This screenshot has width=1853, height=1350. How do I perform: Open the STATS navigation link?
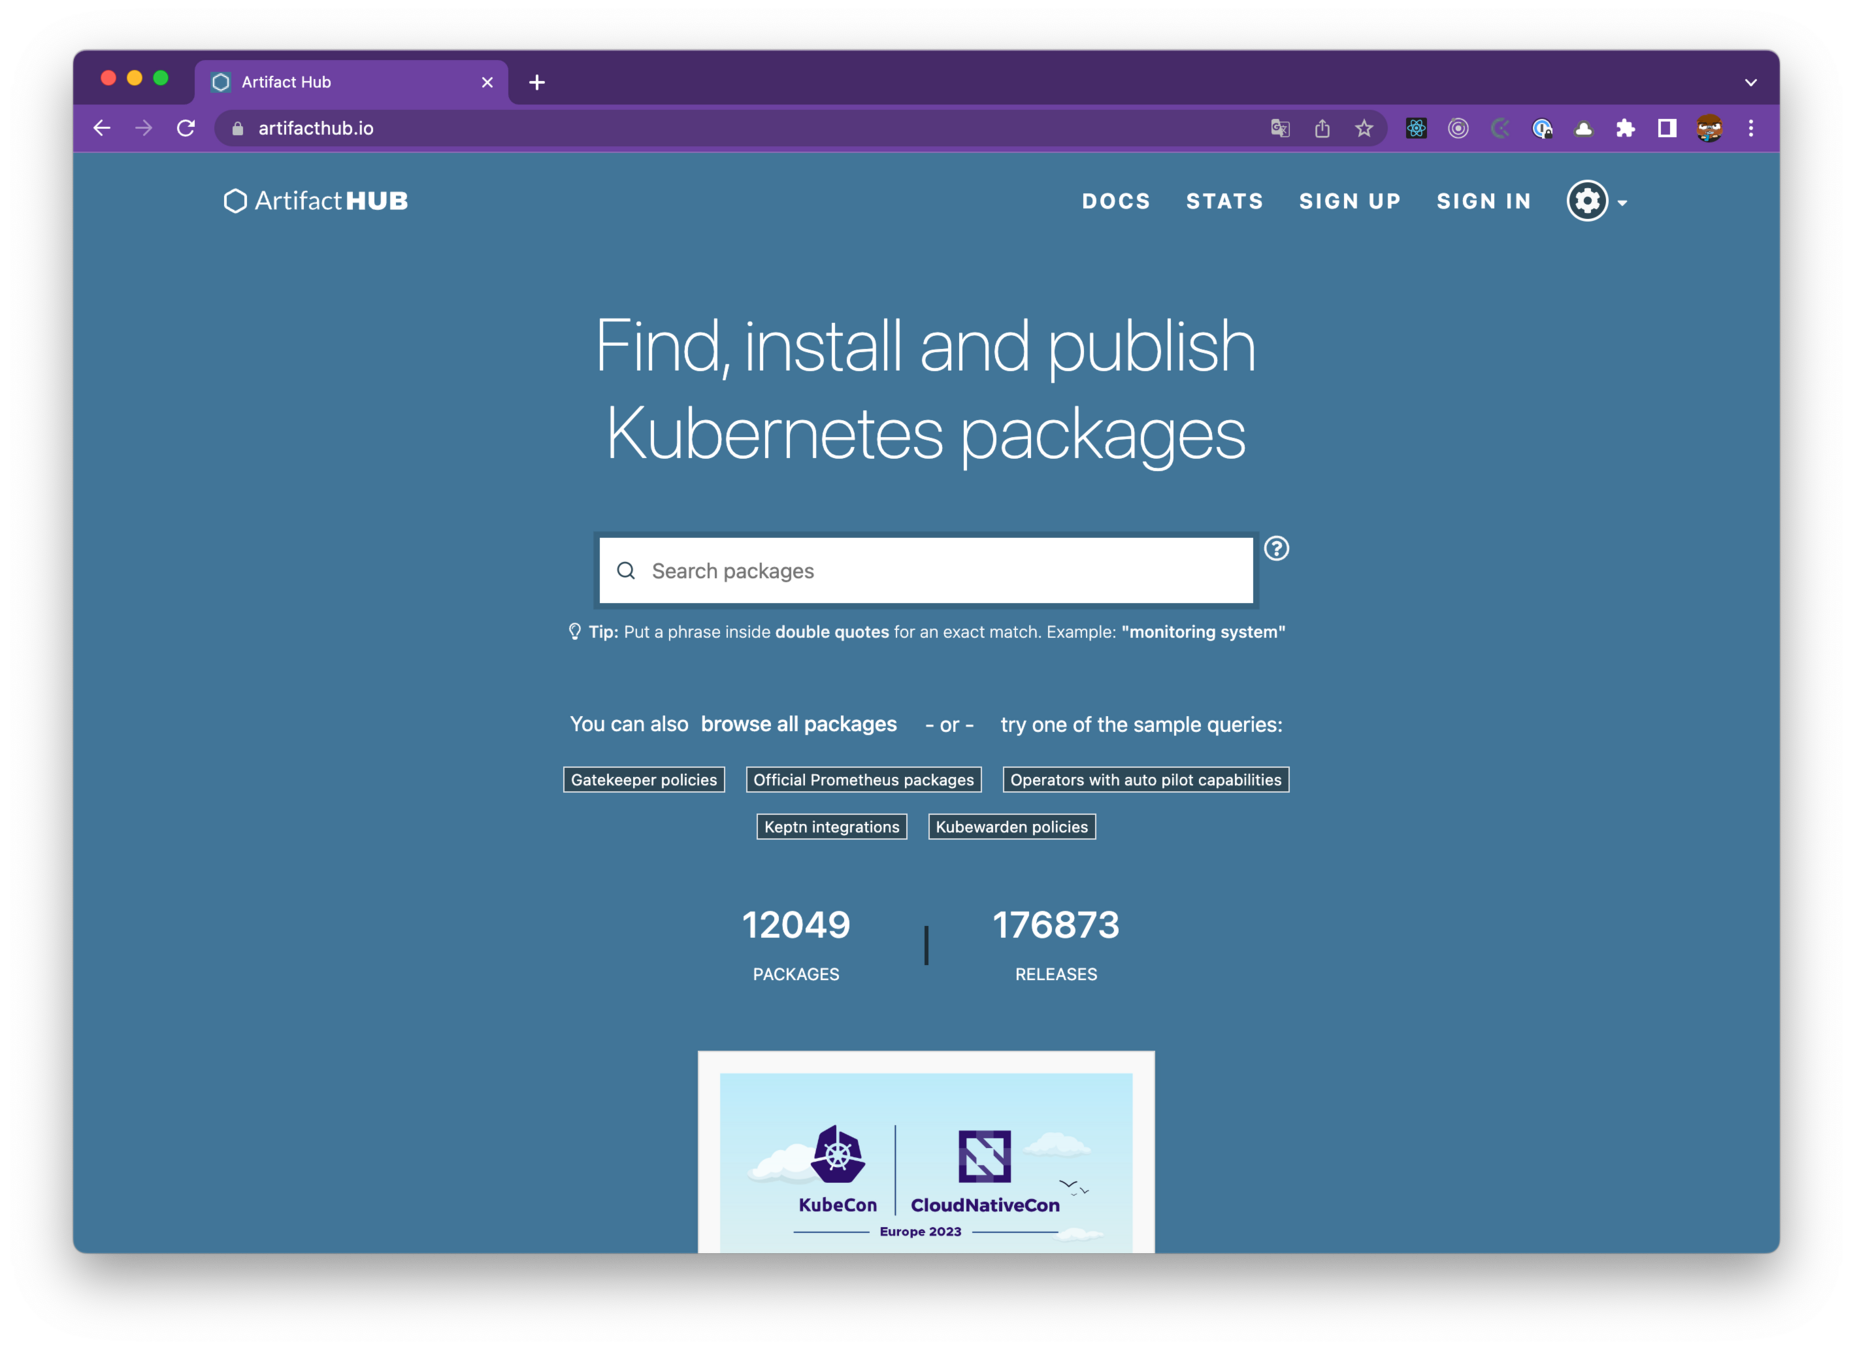(1225, 201)
